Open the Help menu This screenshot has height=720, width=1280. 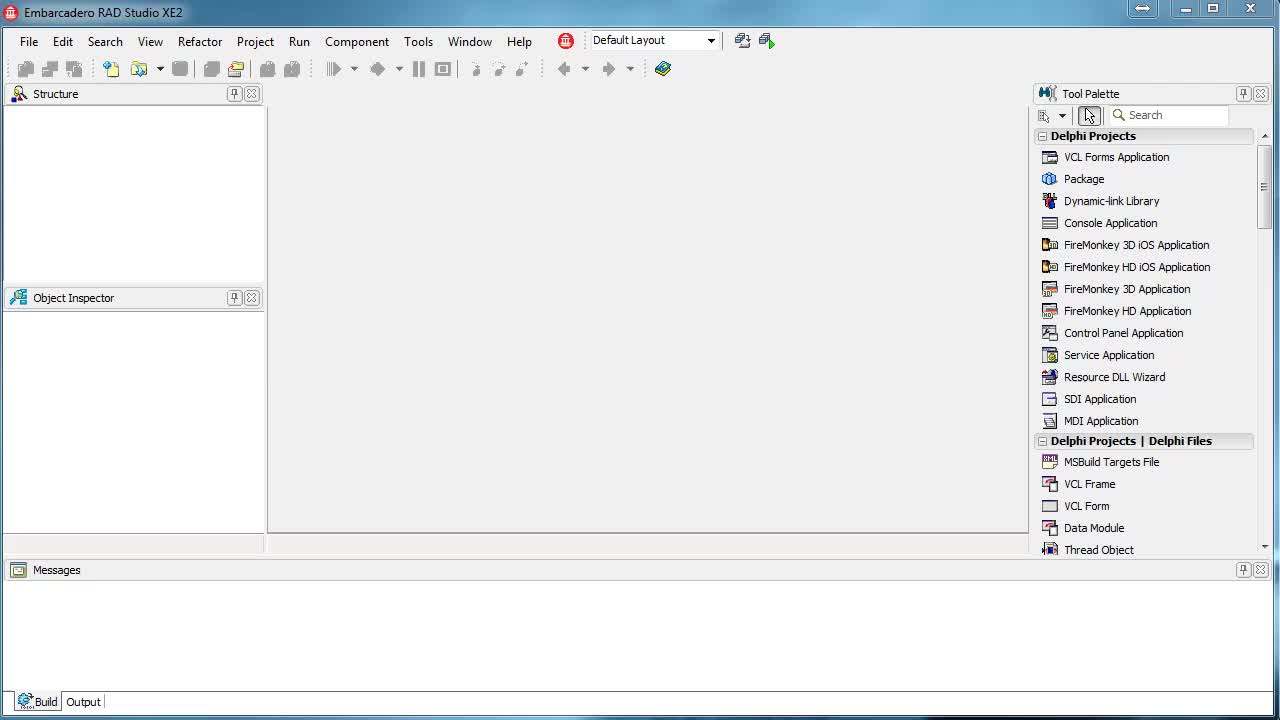point(519,42)
